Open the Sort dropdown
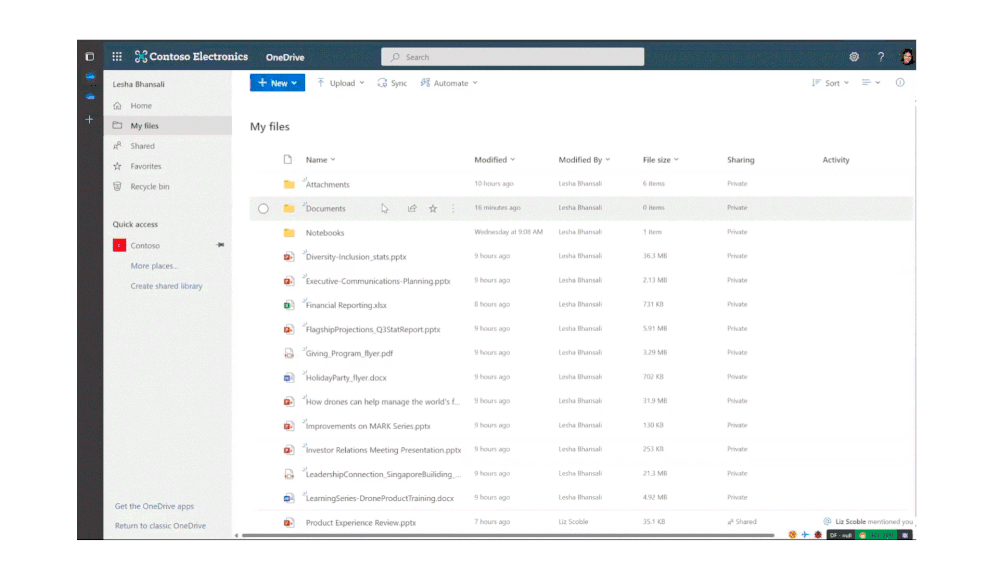This screenshot has width=999, height=562. point(831,83)
